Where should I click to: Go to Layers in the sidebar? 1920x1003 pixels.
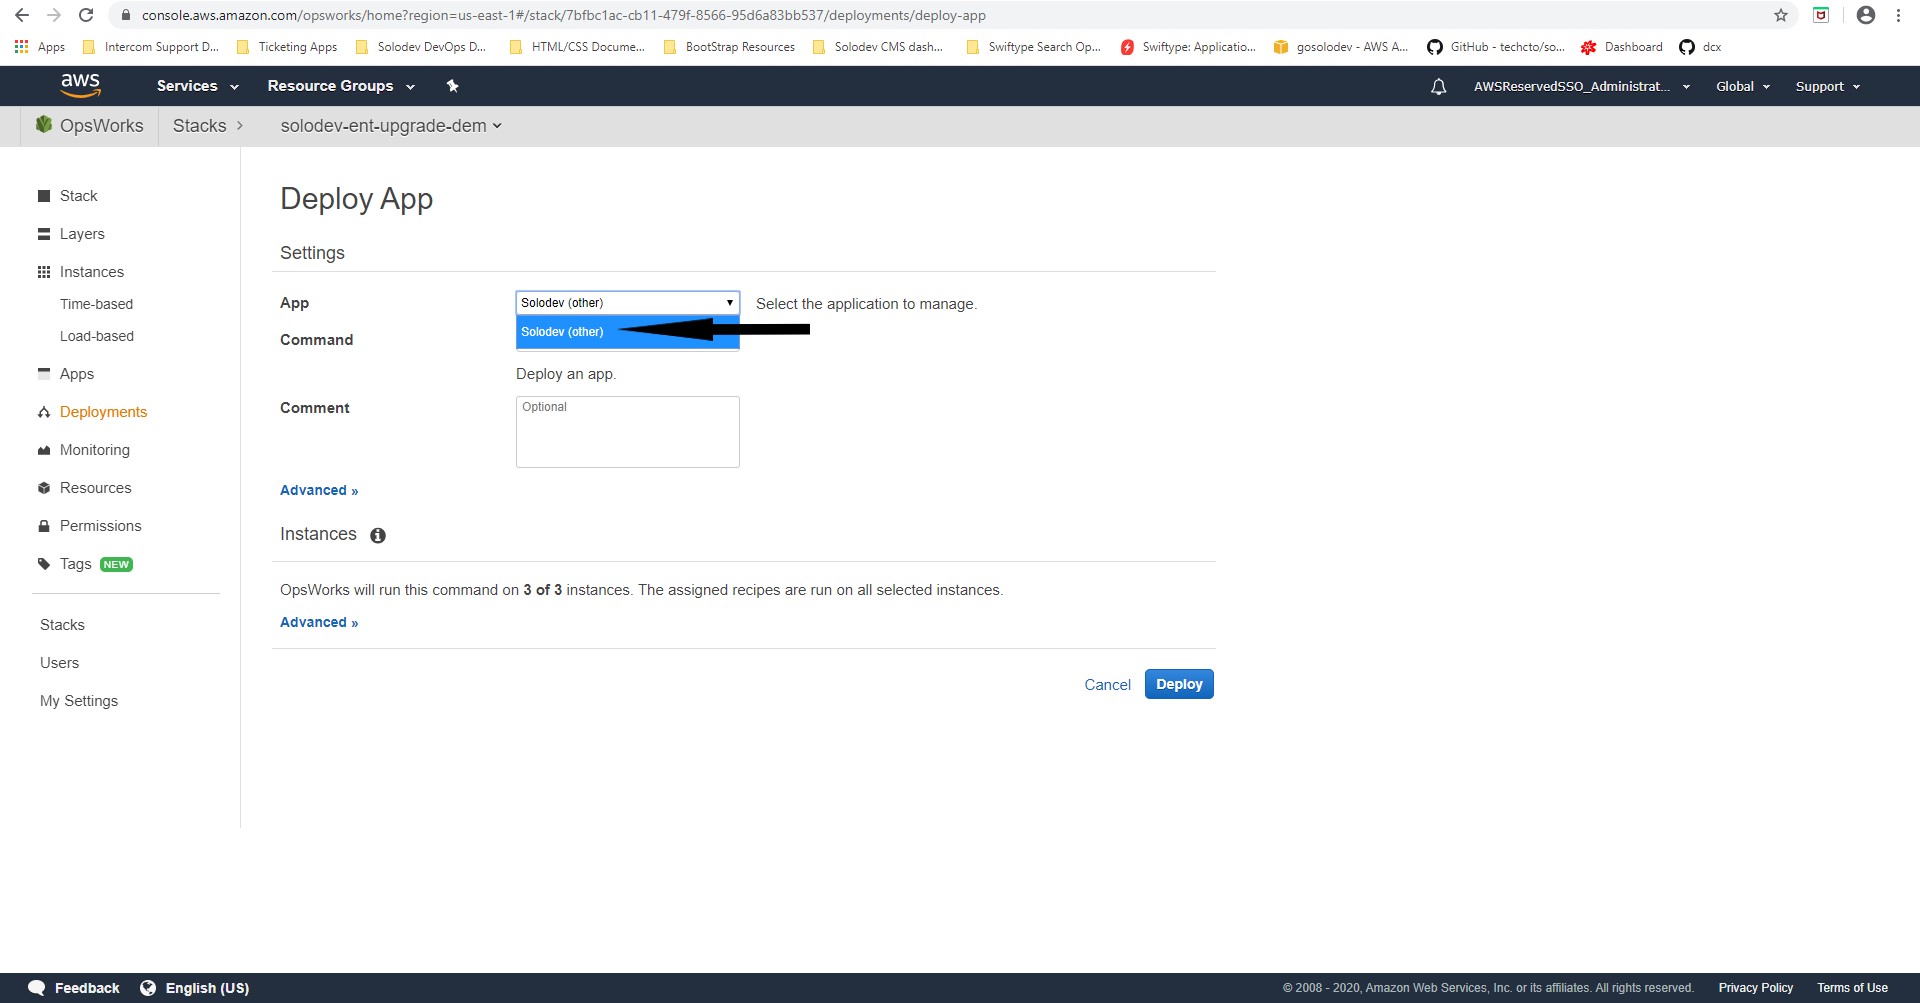(82, 234)
